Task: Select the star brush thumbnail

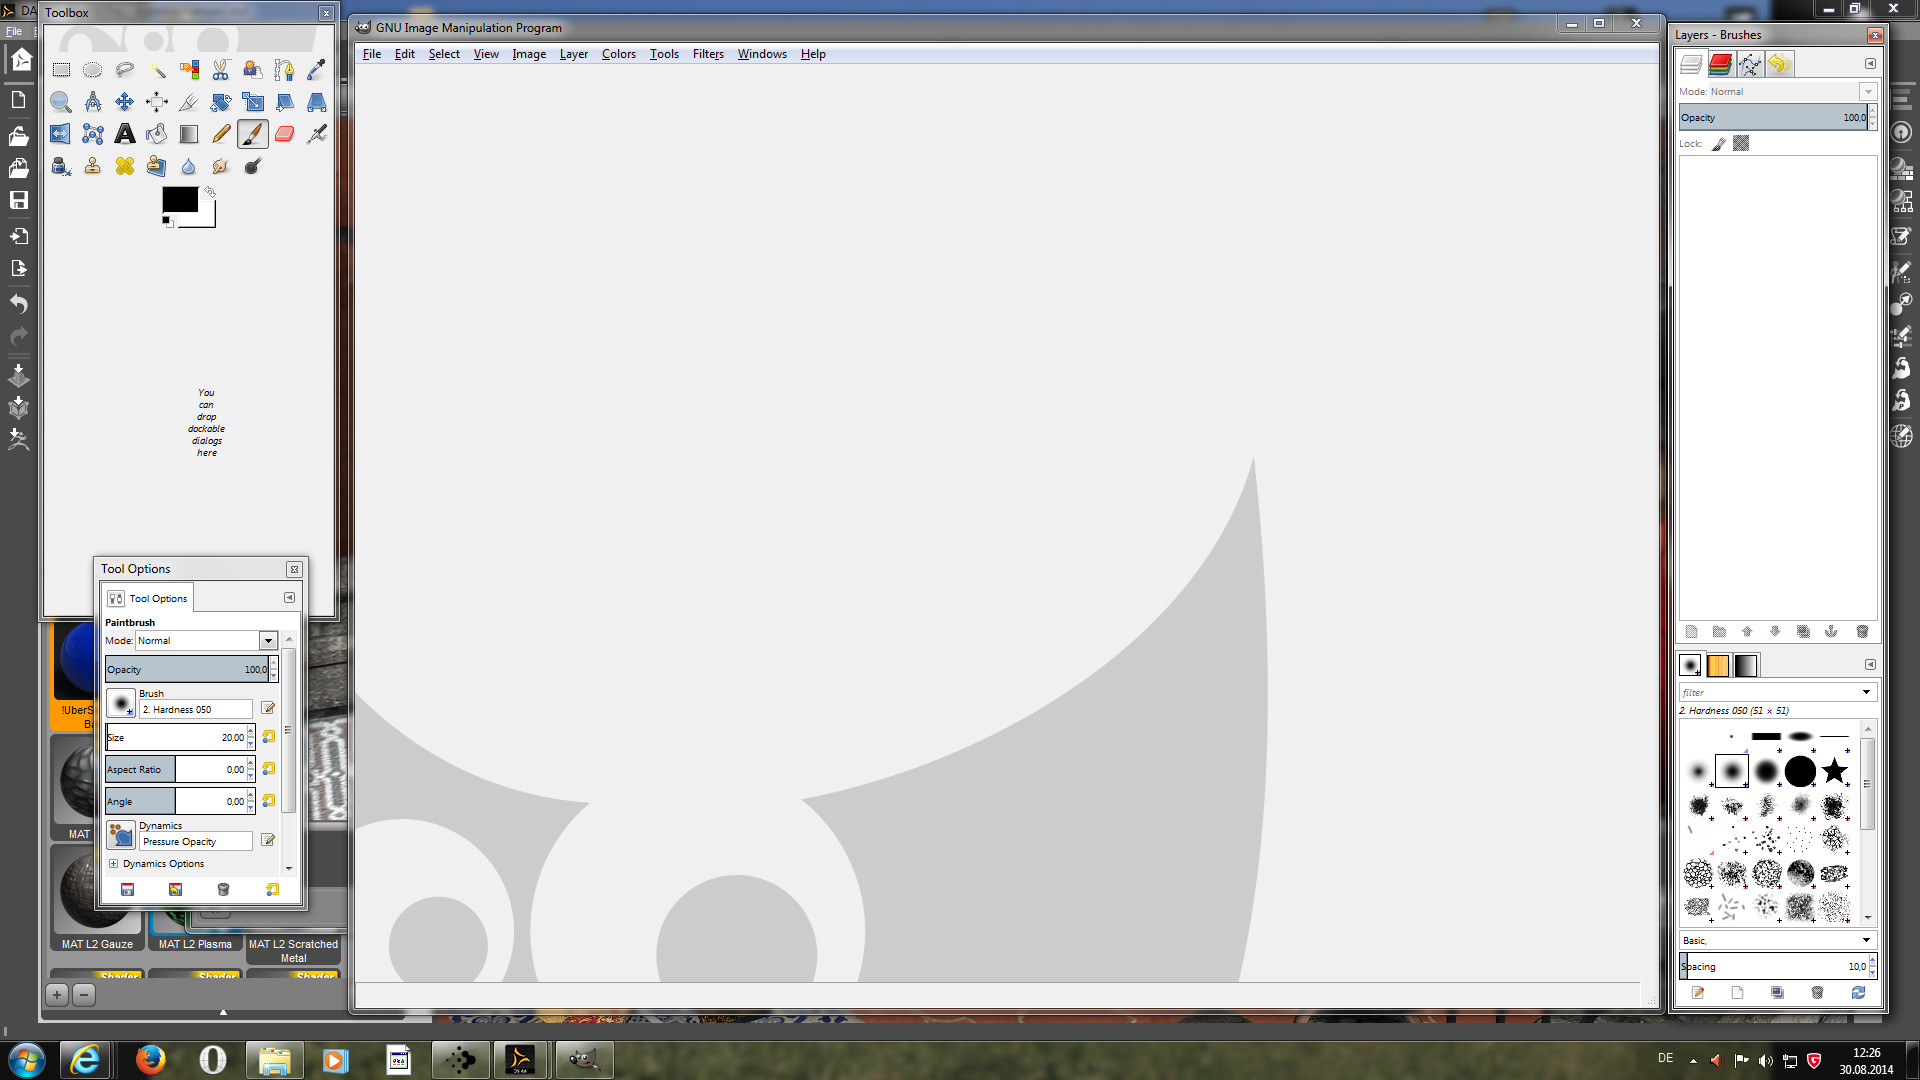Action: (x=1834, y=771)
